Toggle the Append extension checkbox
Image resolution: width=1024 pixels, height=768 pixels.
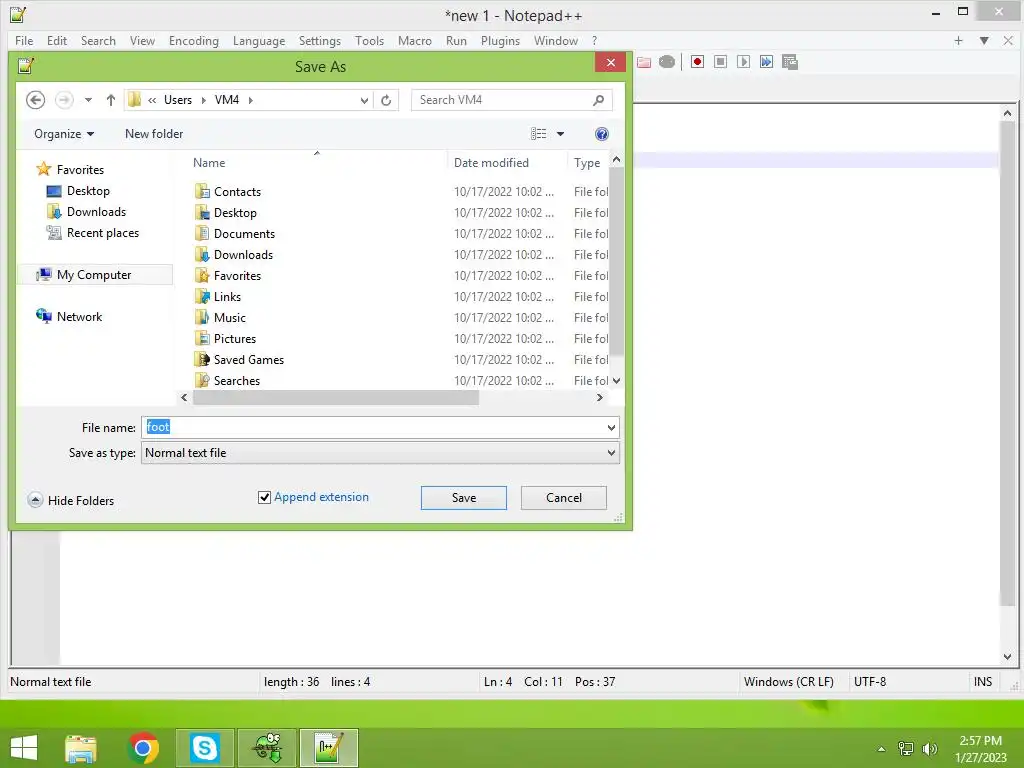click(264, 498)
